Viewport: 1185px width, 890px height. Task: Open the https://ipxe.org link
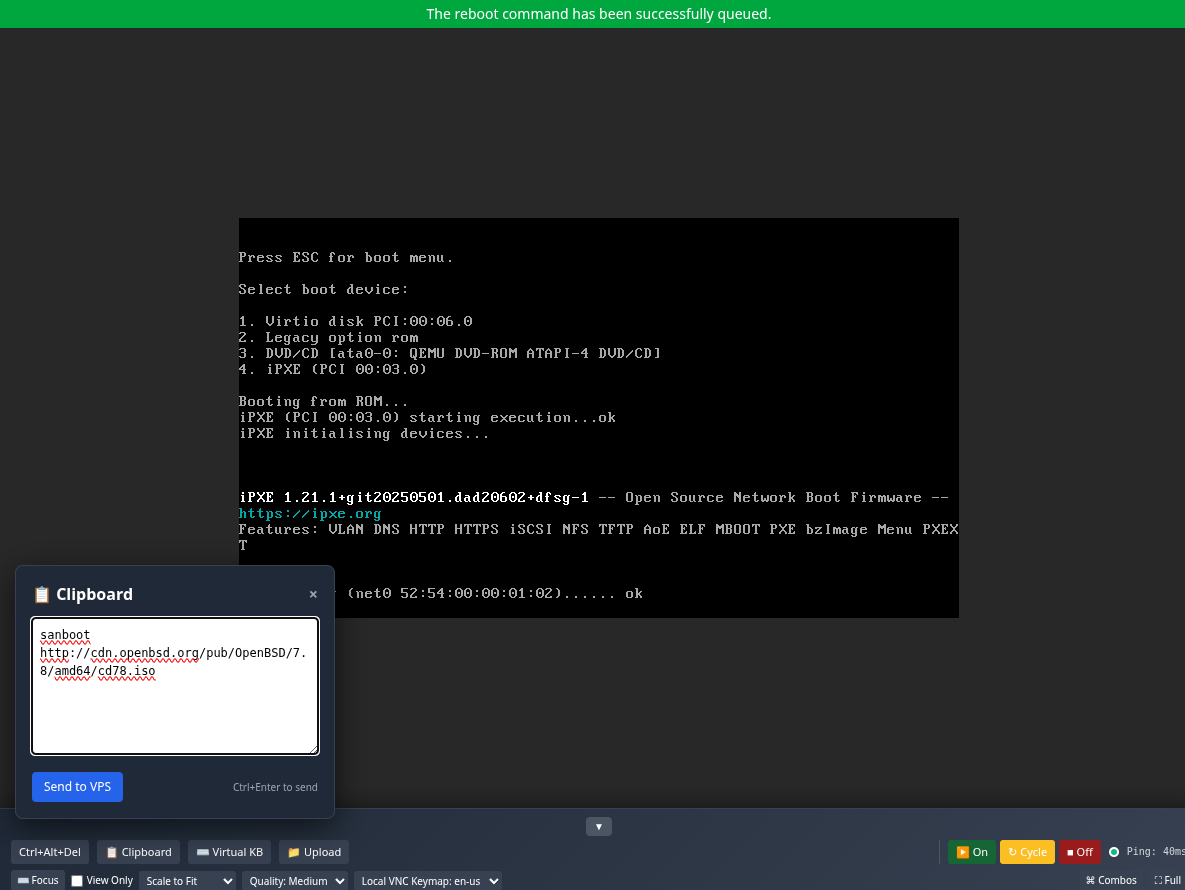310,513
